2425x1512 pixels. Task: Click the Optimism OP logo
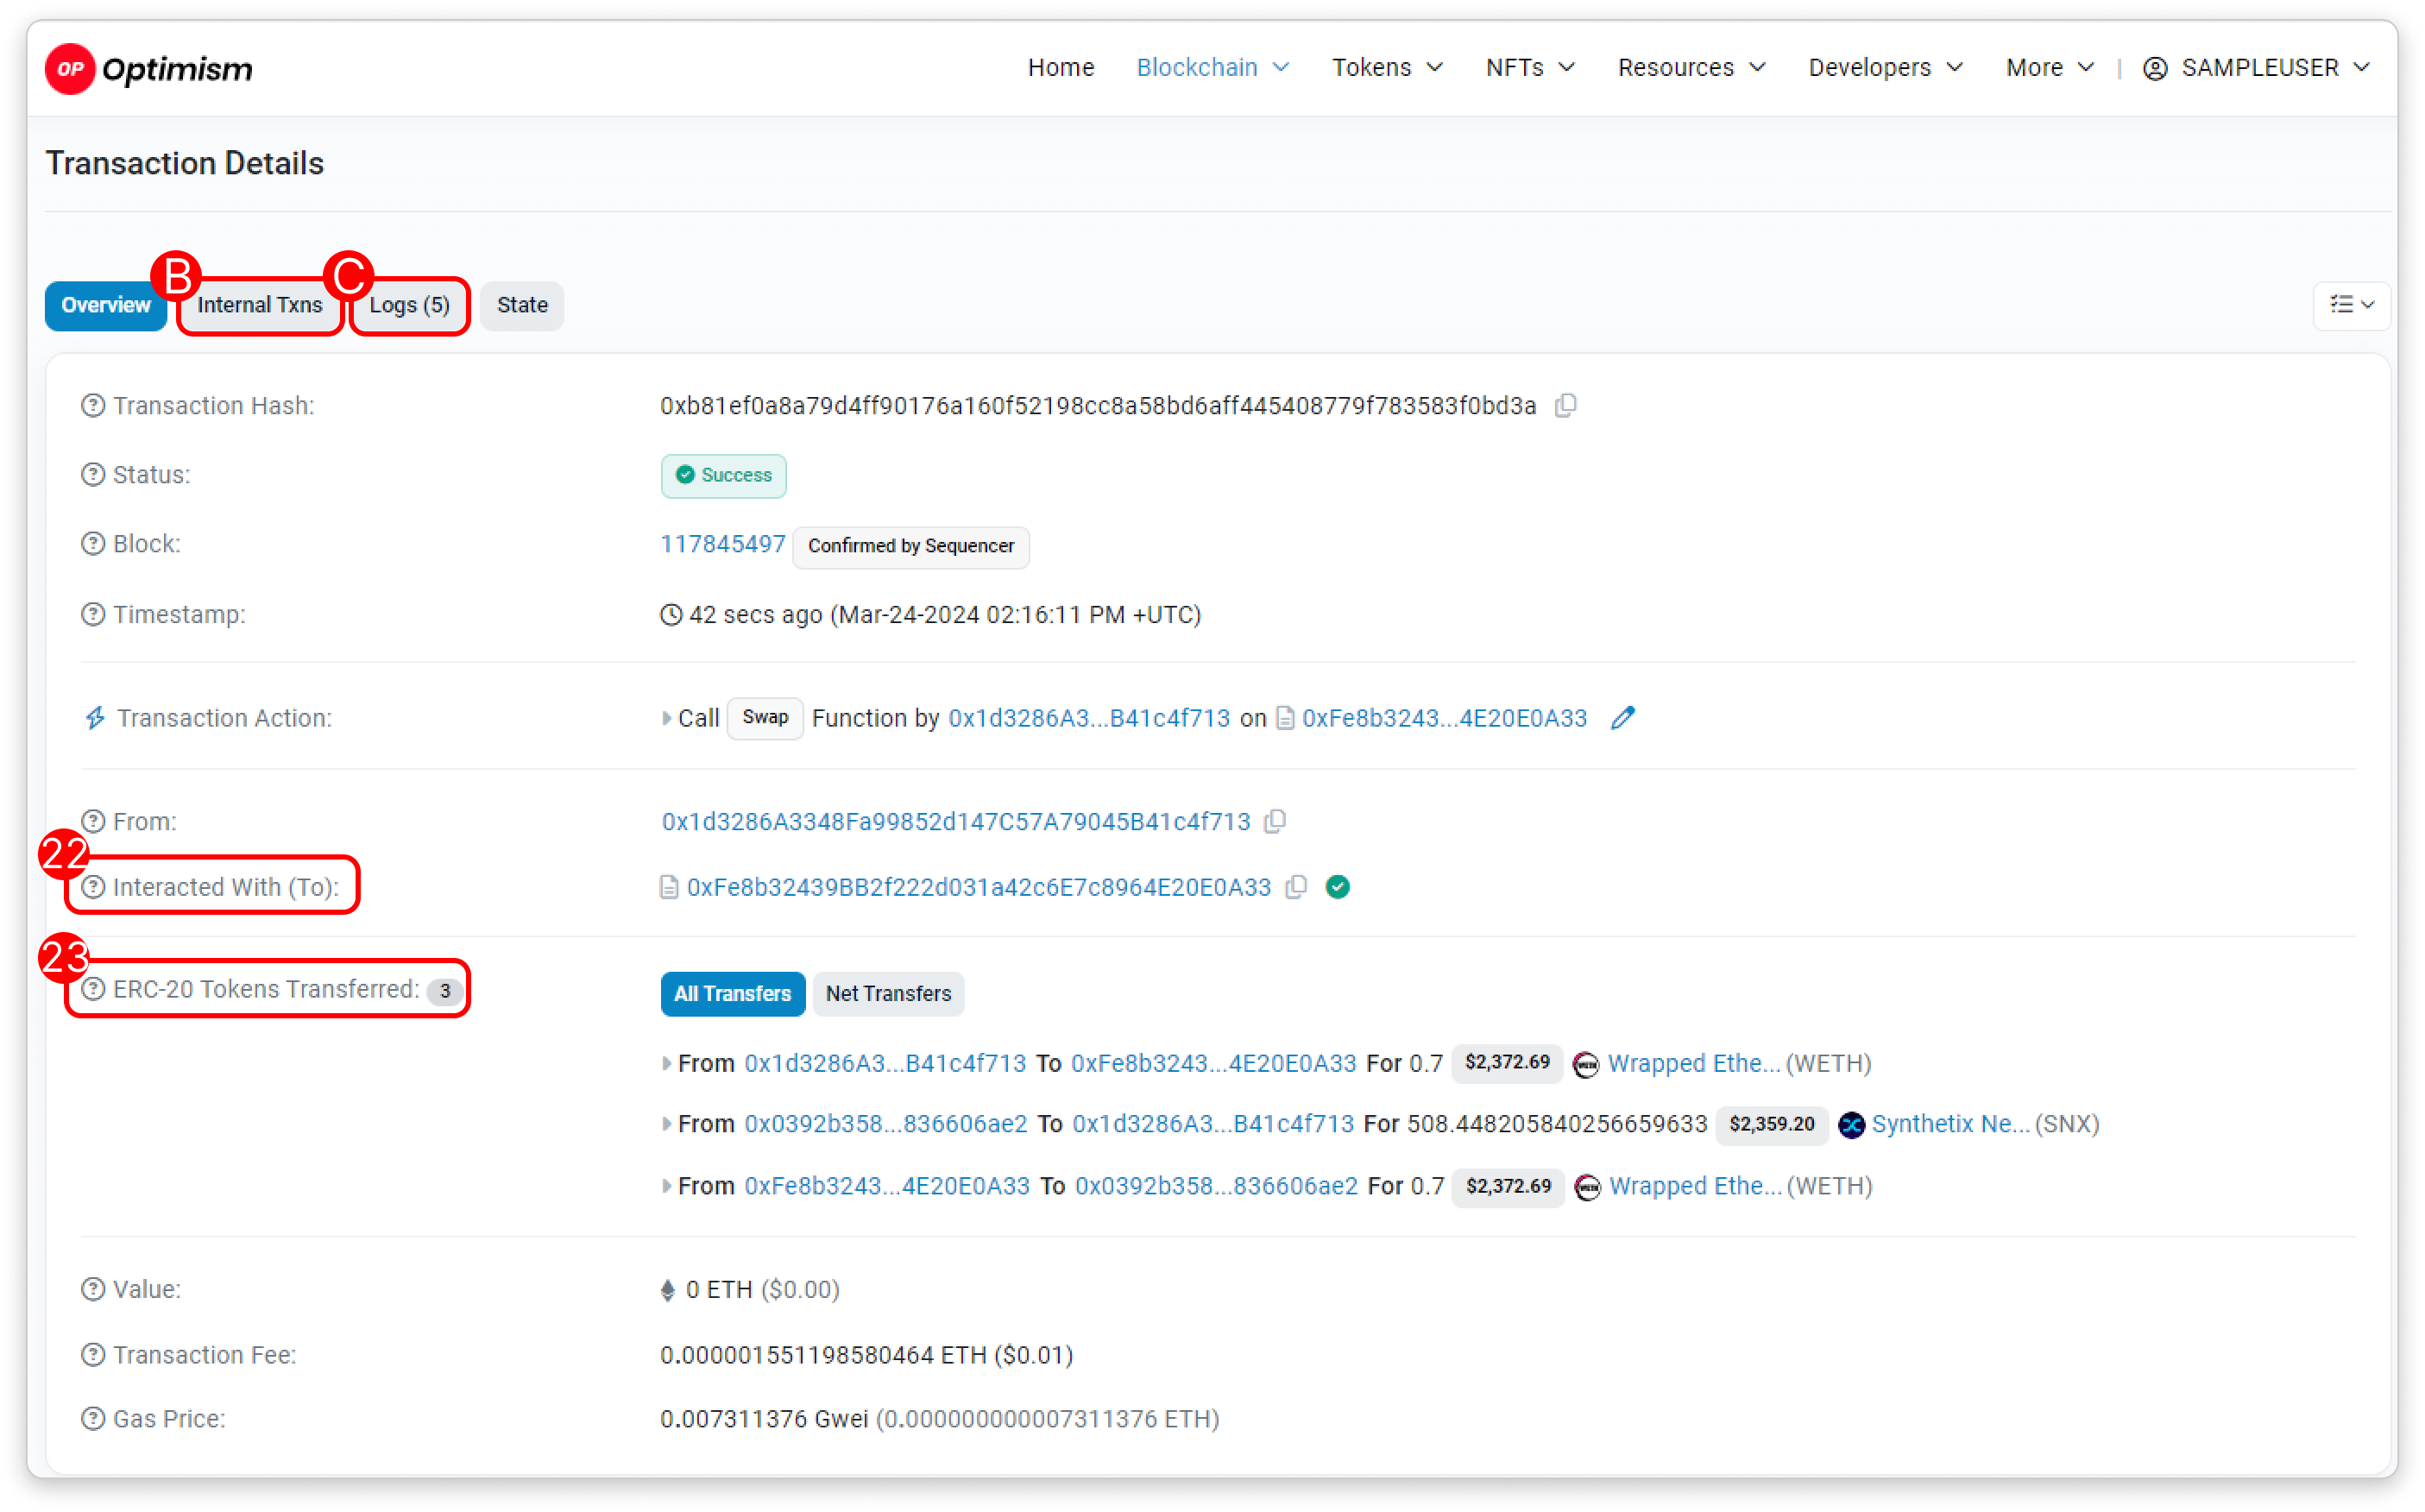[x=149, y=68]
